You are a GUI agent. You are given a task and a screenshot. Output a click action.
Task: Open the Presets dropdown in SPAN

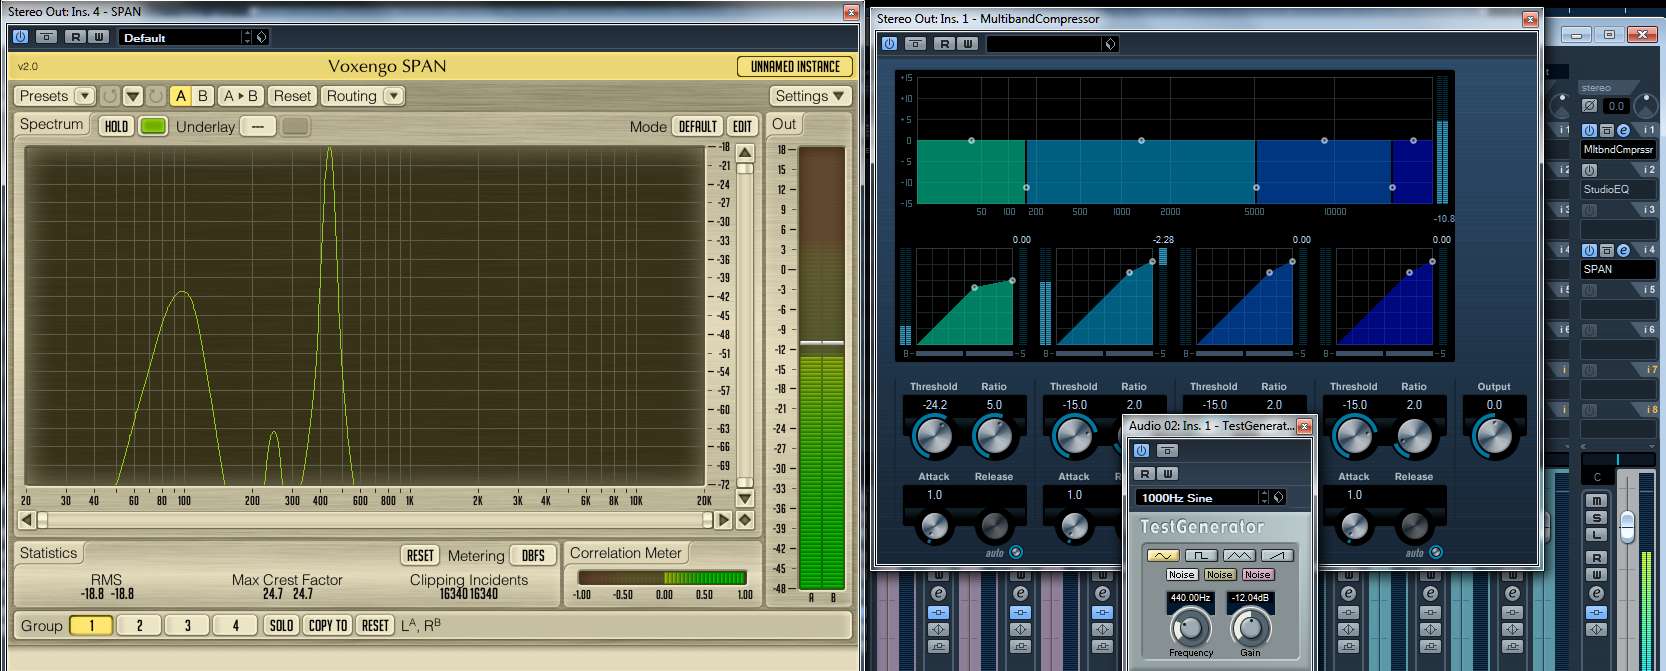click(x=56, y=96)
